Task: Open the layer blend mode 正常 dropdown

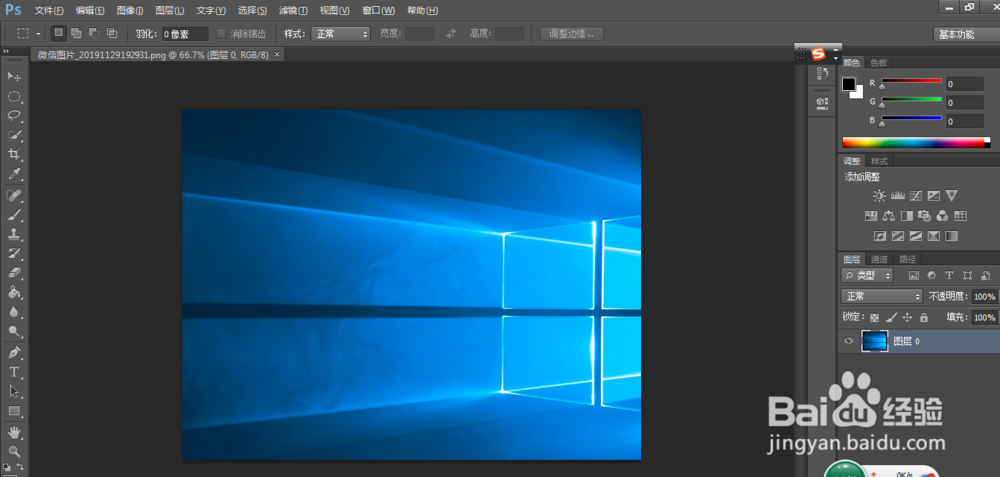Action: [x=882, y=297]
